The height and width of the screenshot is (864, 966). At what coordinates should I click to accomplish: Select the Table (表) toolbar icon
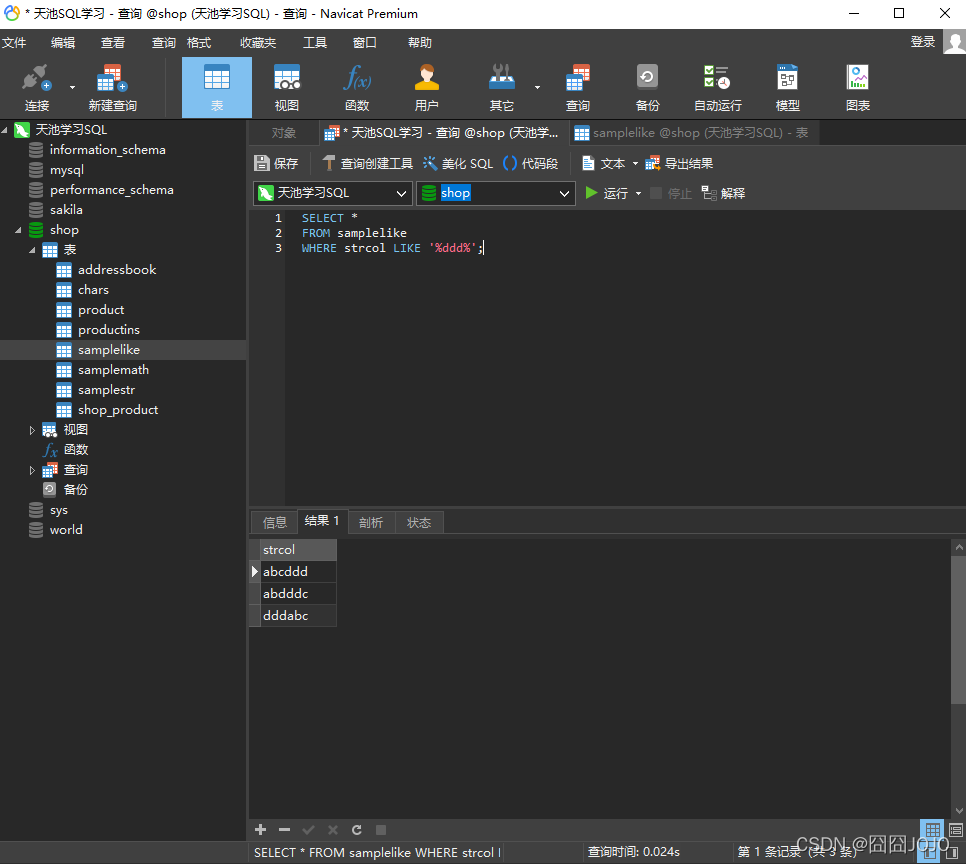(217, 88)
